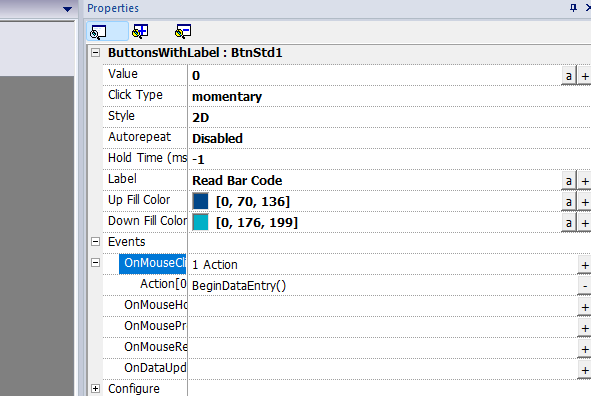The width and height of the screenshot is (591, 396).
Task: Click the '1 Action' summary text
Action: (215, 265)
